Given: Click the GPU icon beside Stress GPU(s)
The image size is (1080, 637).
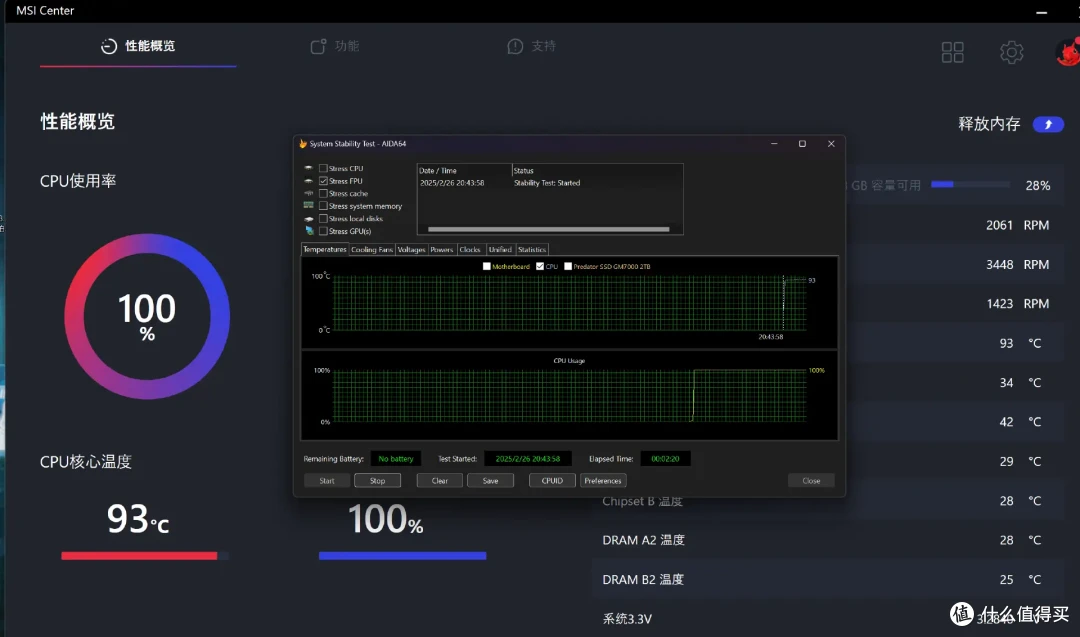Looking at the screenshot, I should pyautogui.click(x=309, y=231).
